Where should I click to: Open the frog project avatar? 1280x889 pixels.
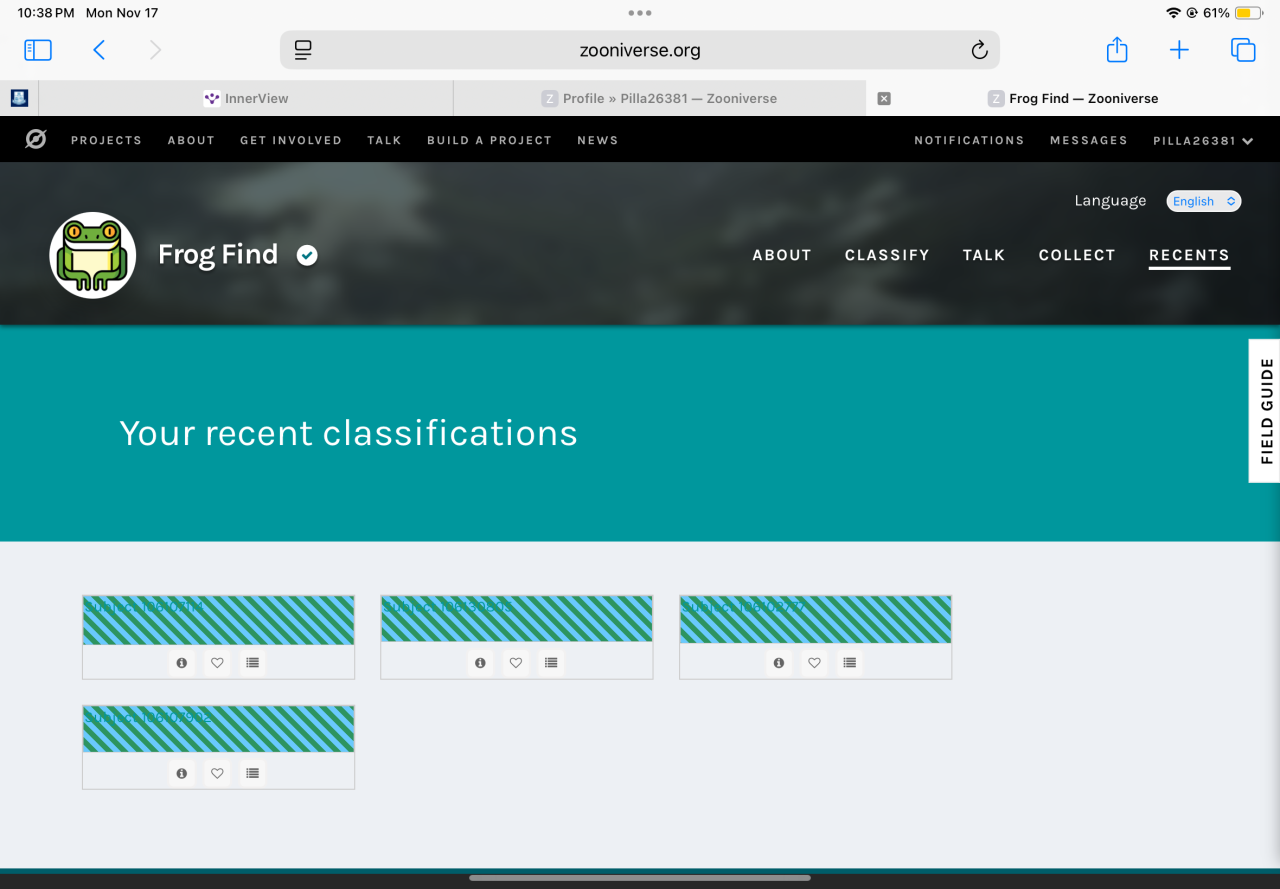(93, 255)
